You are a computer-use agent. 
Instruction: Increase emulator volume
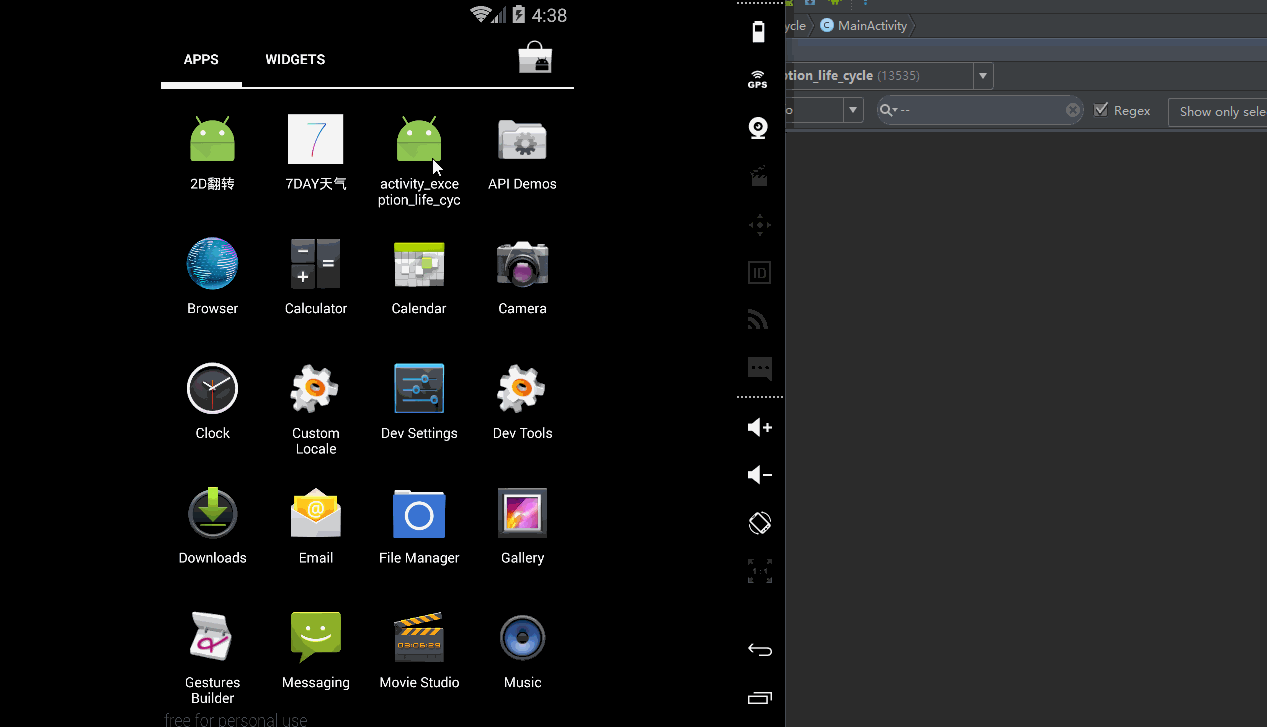tap(759, 427)
